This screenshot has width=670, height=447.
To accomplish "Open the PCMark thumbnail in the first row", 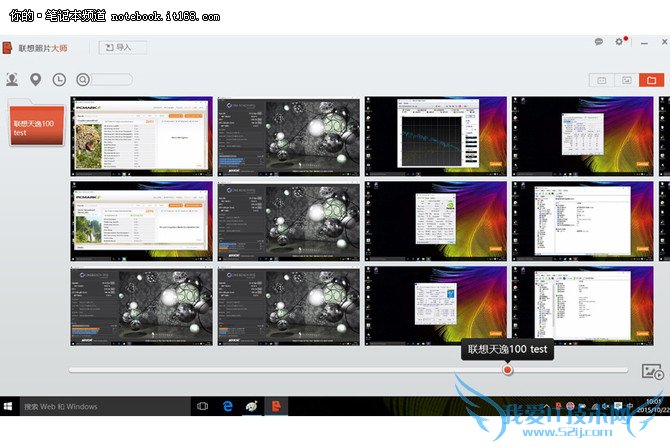I will (141, 136).
